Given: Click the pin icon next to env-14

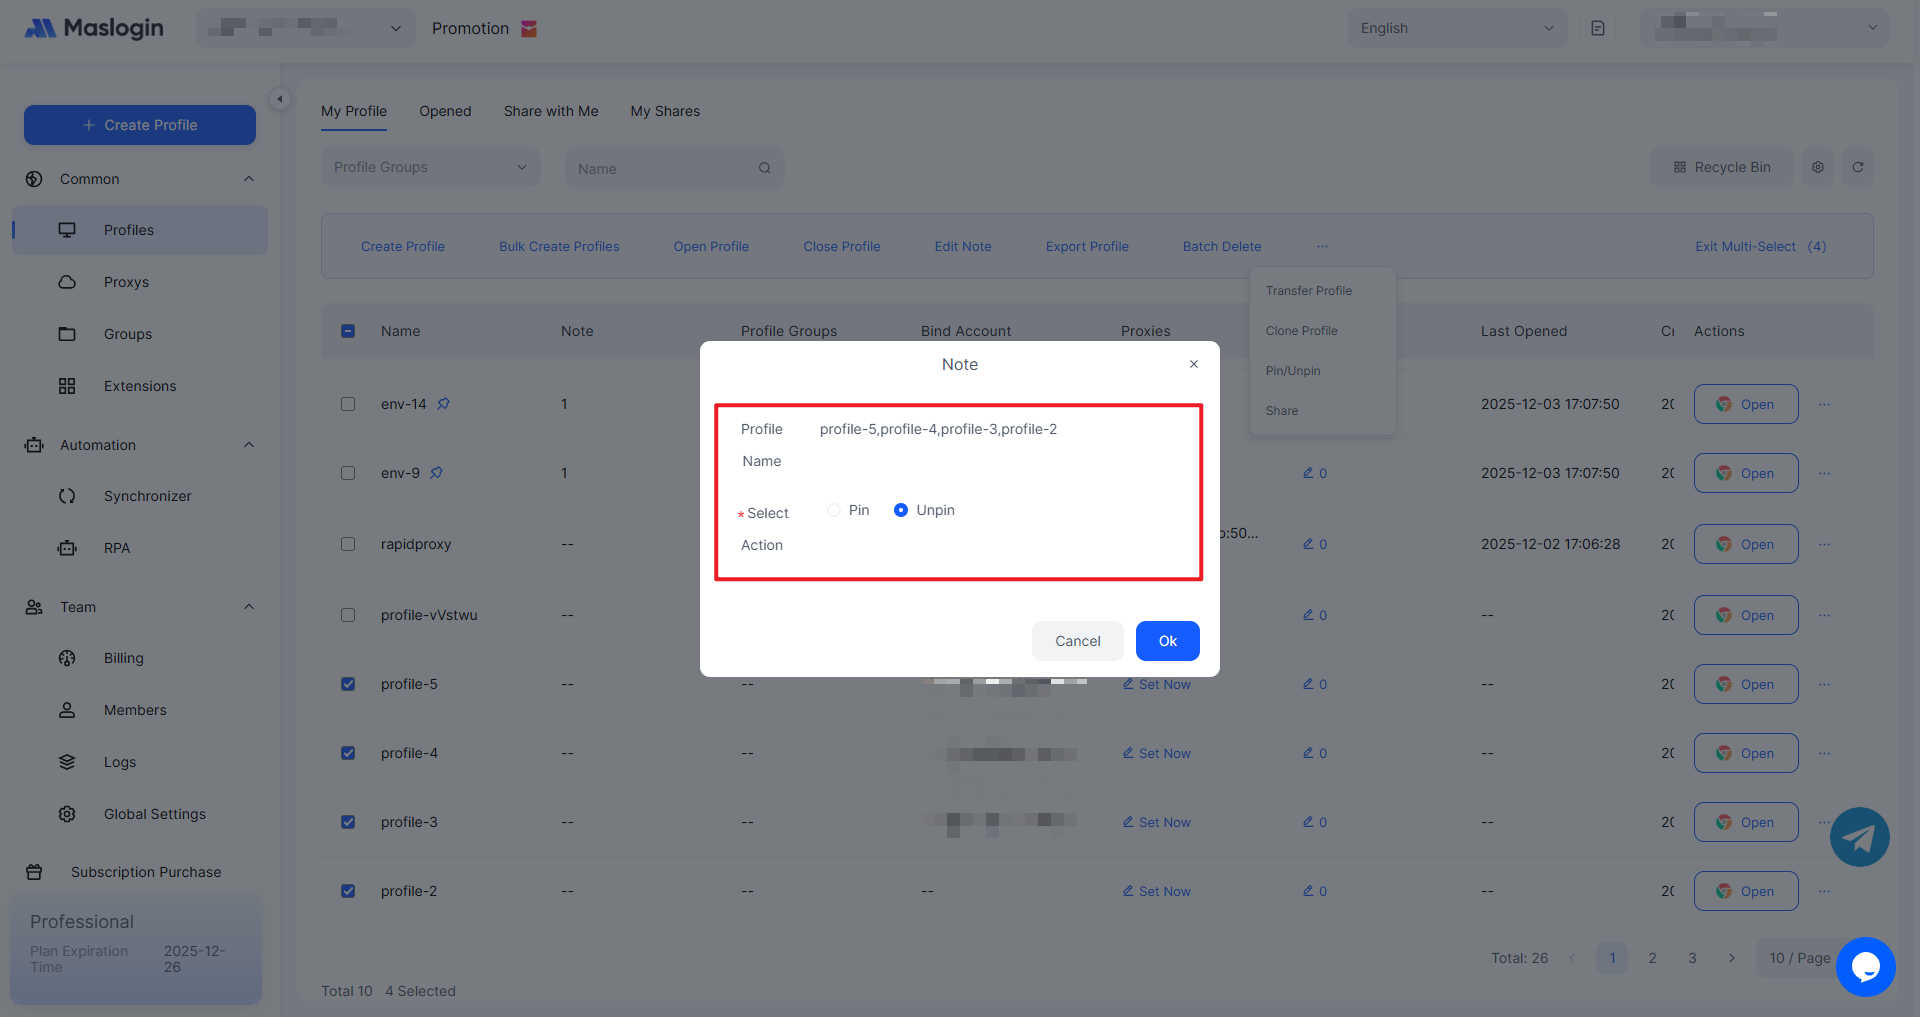Looking at the screenshot, I should click(x=443, y=404).
